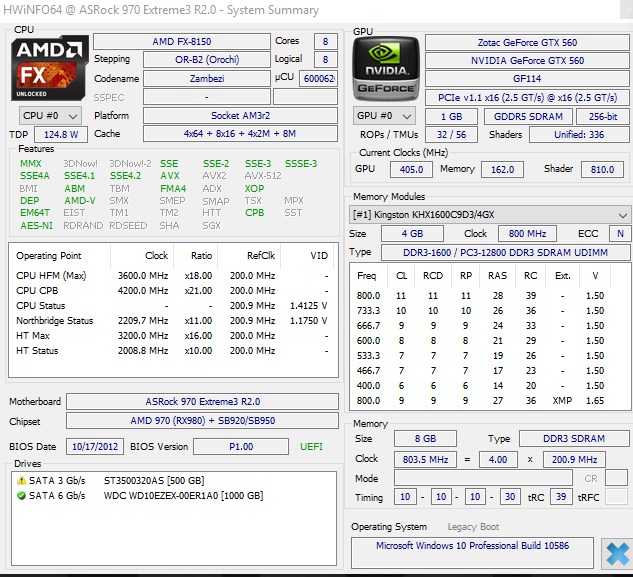Viewport: 633px width, 577px height.
Task: Click the µCU microcode field
Action: click(x=319, y=78)
